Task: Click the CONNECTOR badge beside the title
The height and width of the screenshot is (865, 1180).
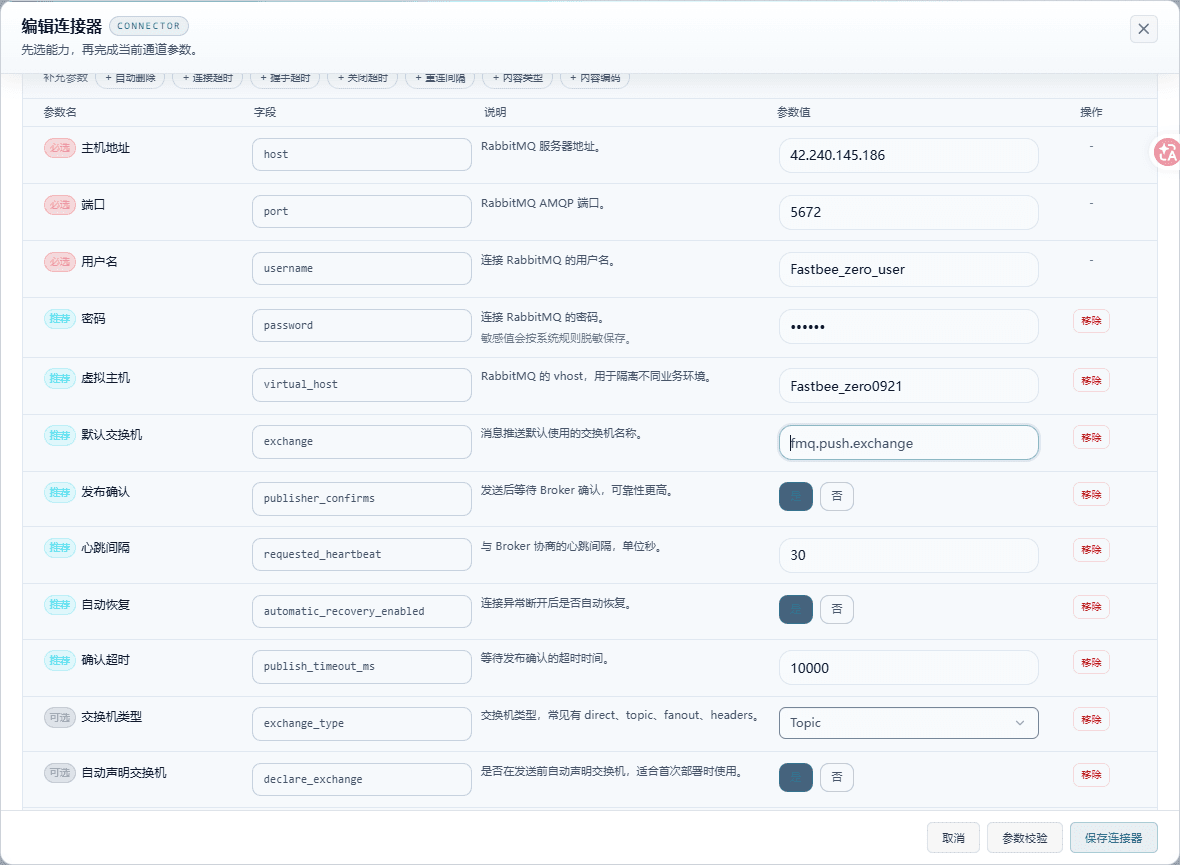Action: pos(148,26)
